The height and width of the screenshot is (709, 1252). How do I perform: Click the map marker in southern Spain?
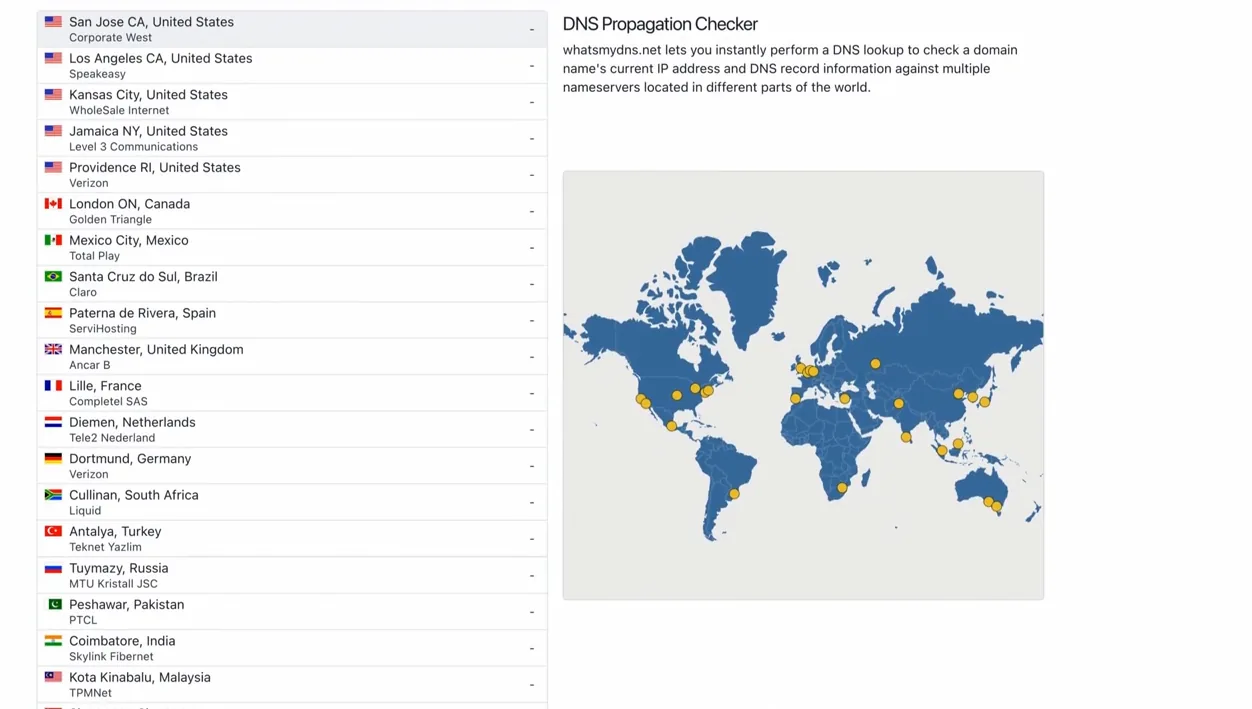pyautogui.click(x=795, y=399)
